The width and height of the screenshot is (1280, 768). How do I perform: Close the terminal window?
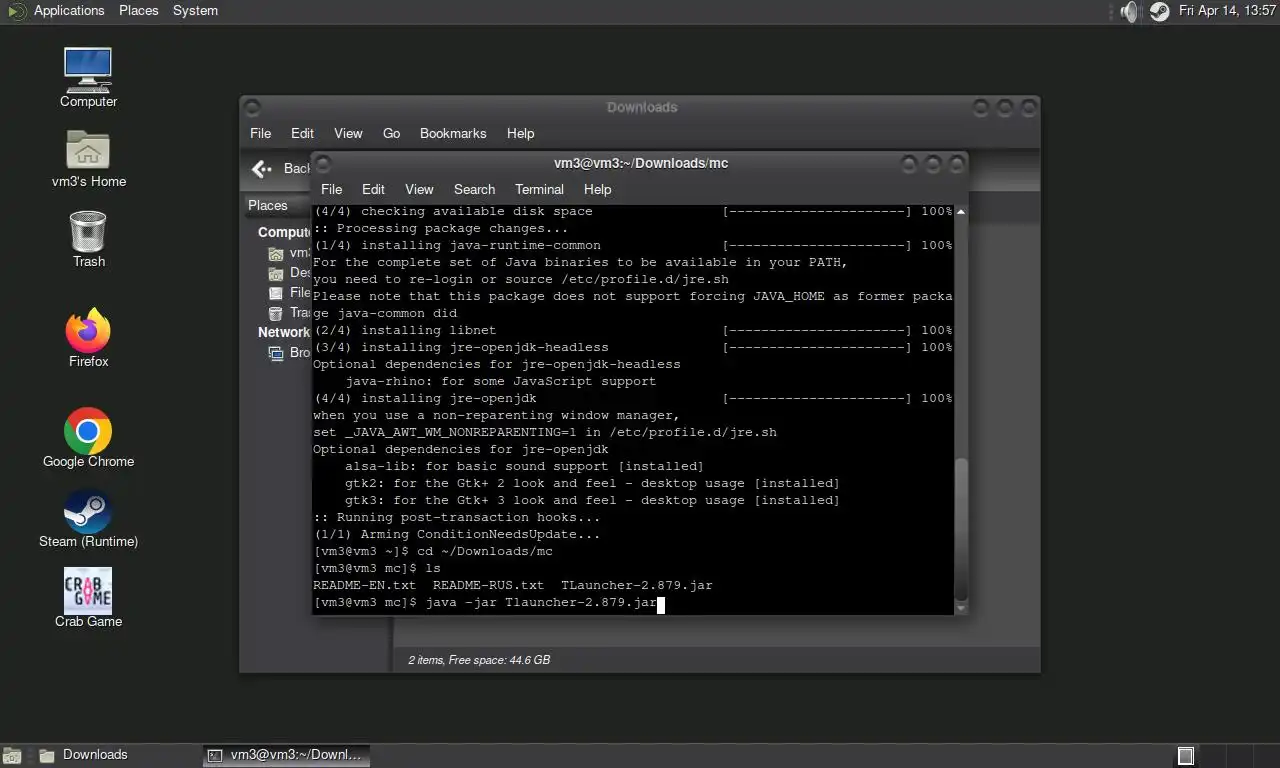(957, 163)
